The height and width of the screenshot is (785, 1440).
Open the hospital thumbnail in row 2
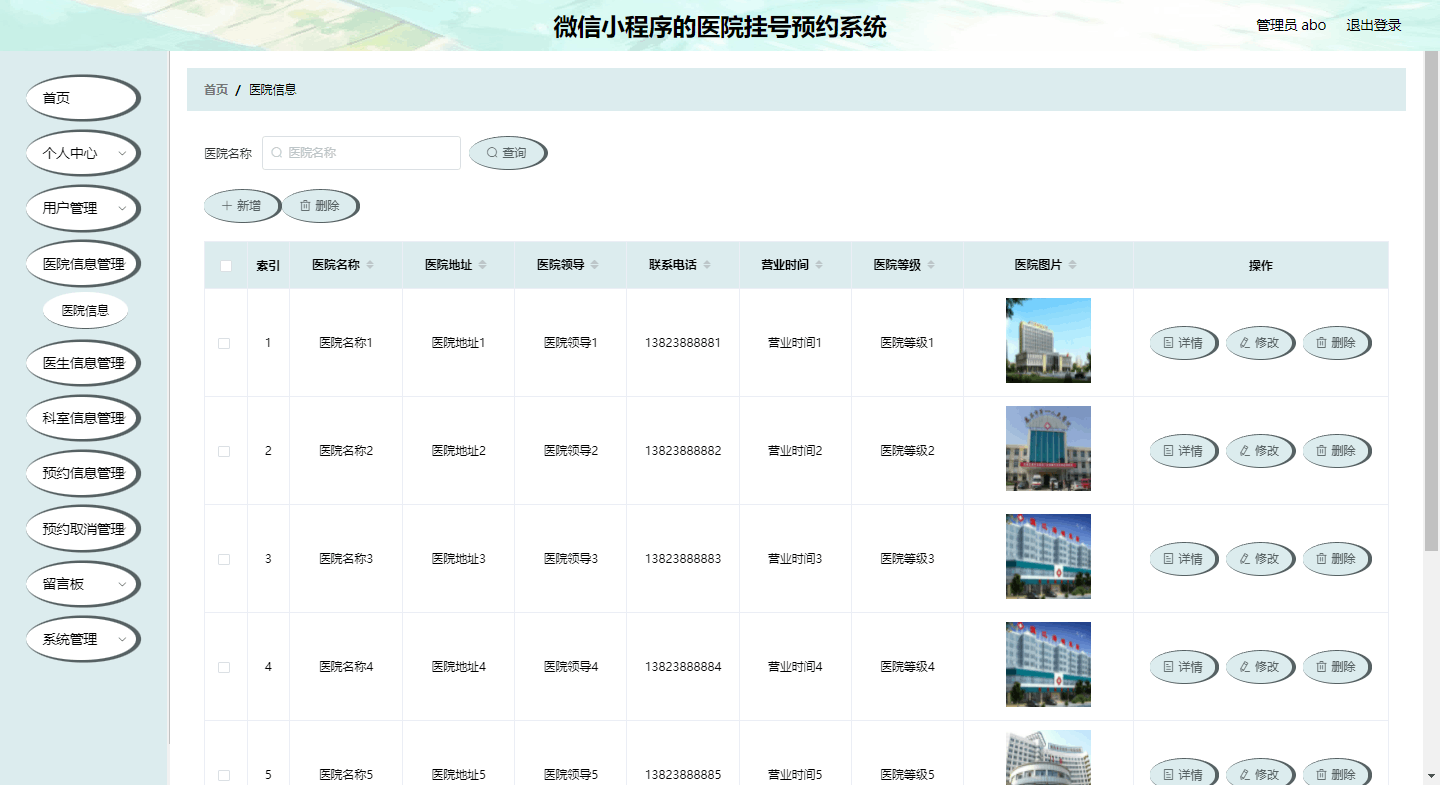click(x=1048, y=448)
